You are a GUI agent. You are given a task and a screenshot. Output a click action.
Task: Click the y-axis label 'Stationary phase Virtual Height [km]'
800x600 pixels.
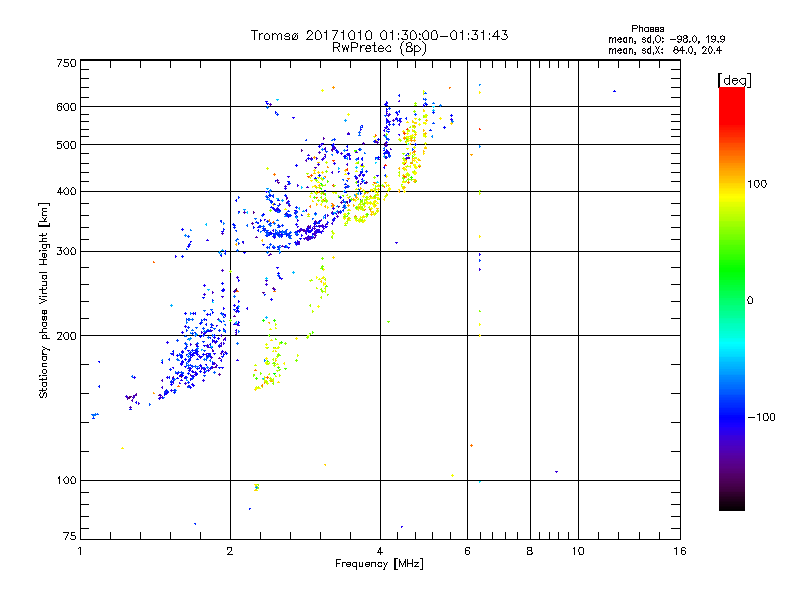[x=44, y=300]
